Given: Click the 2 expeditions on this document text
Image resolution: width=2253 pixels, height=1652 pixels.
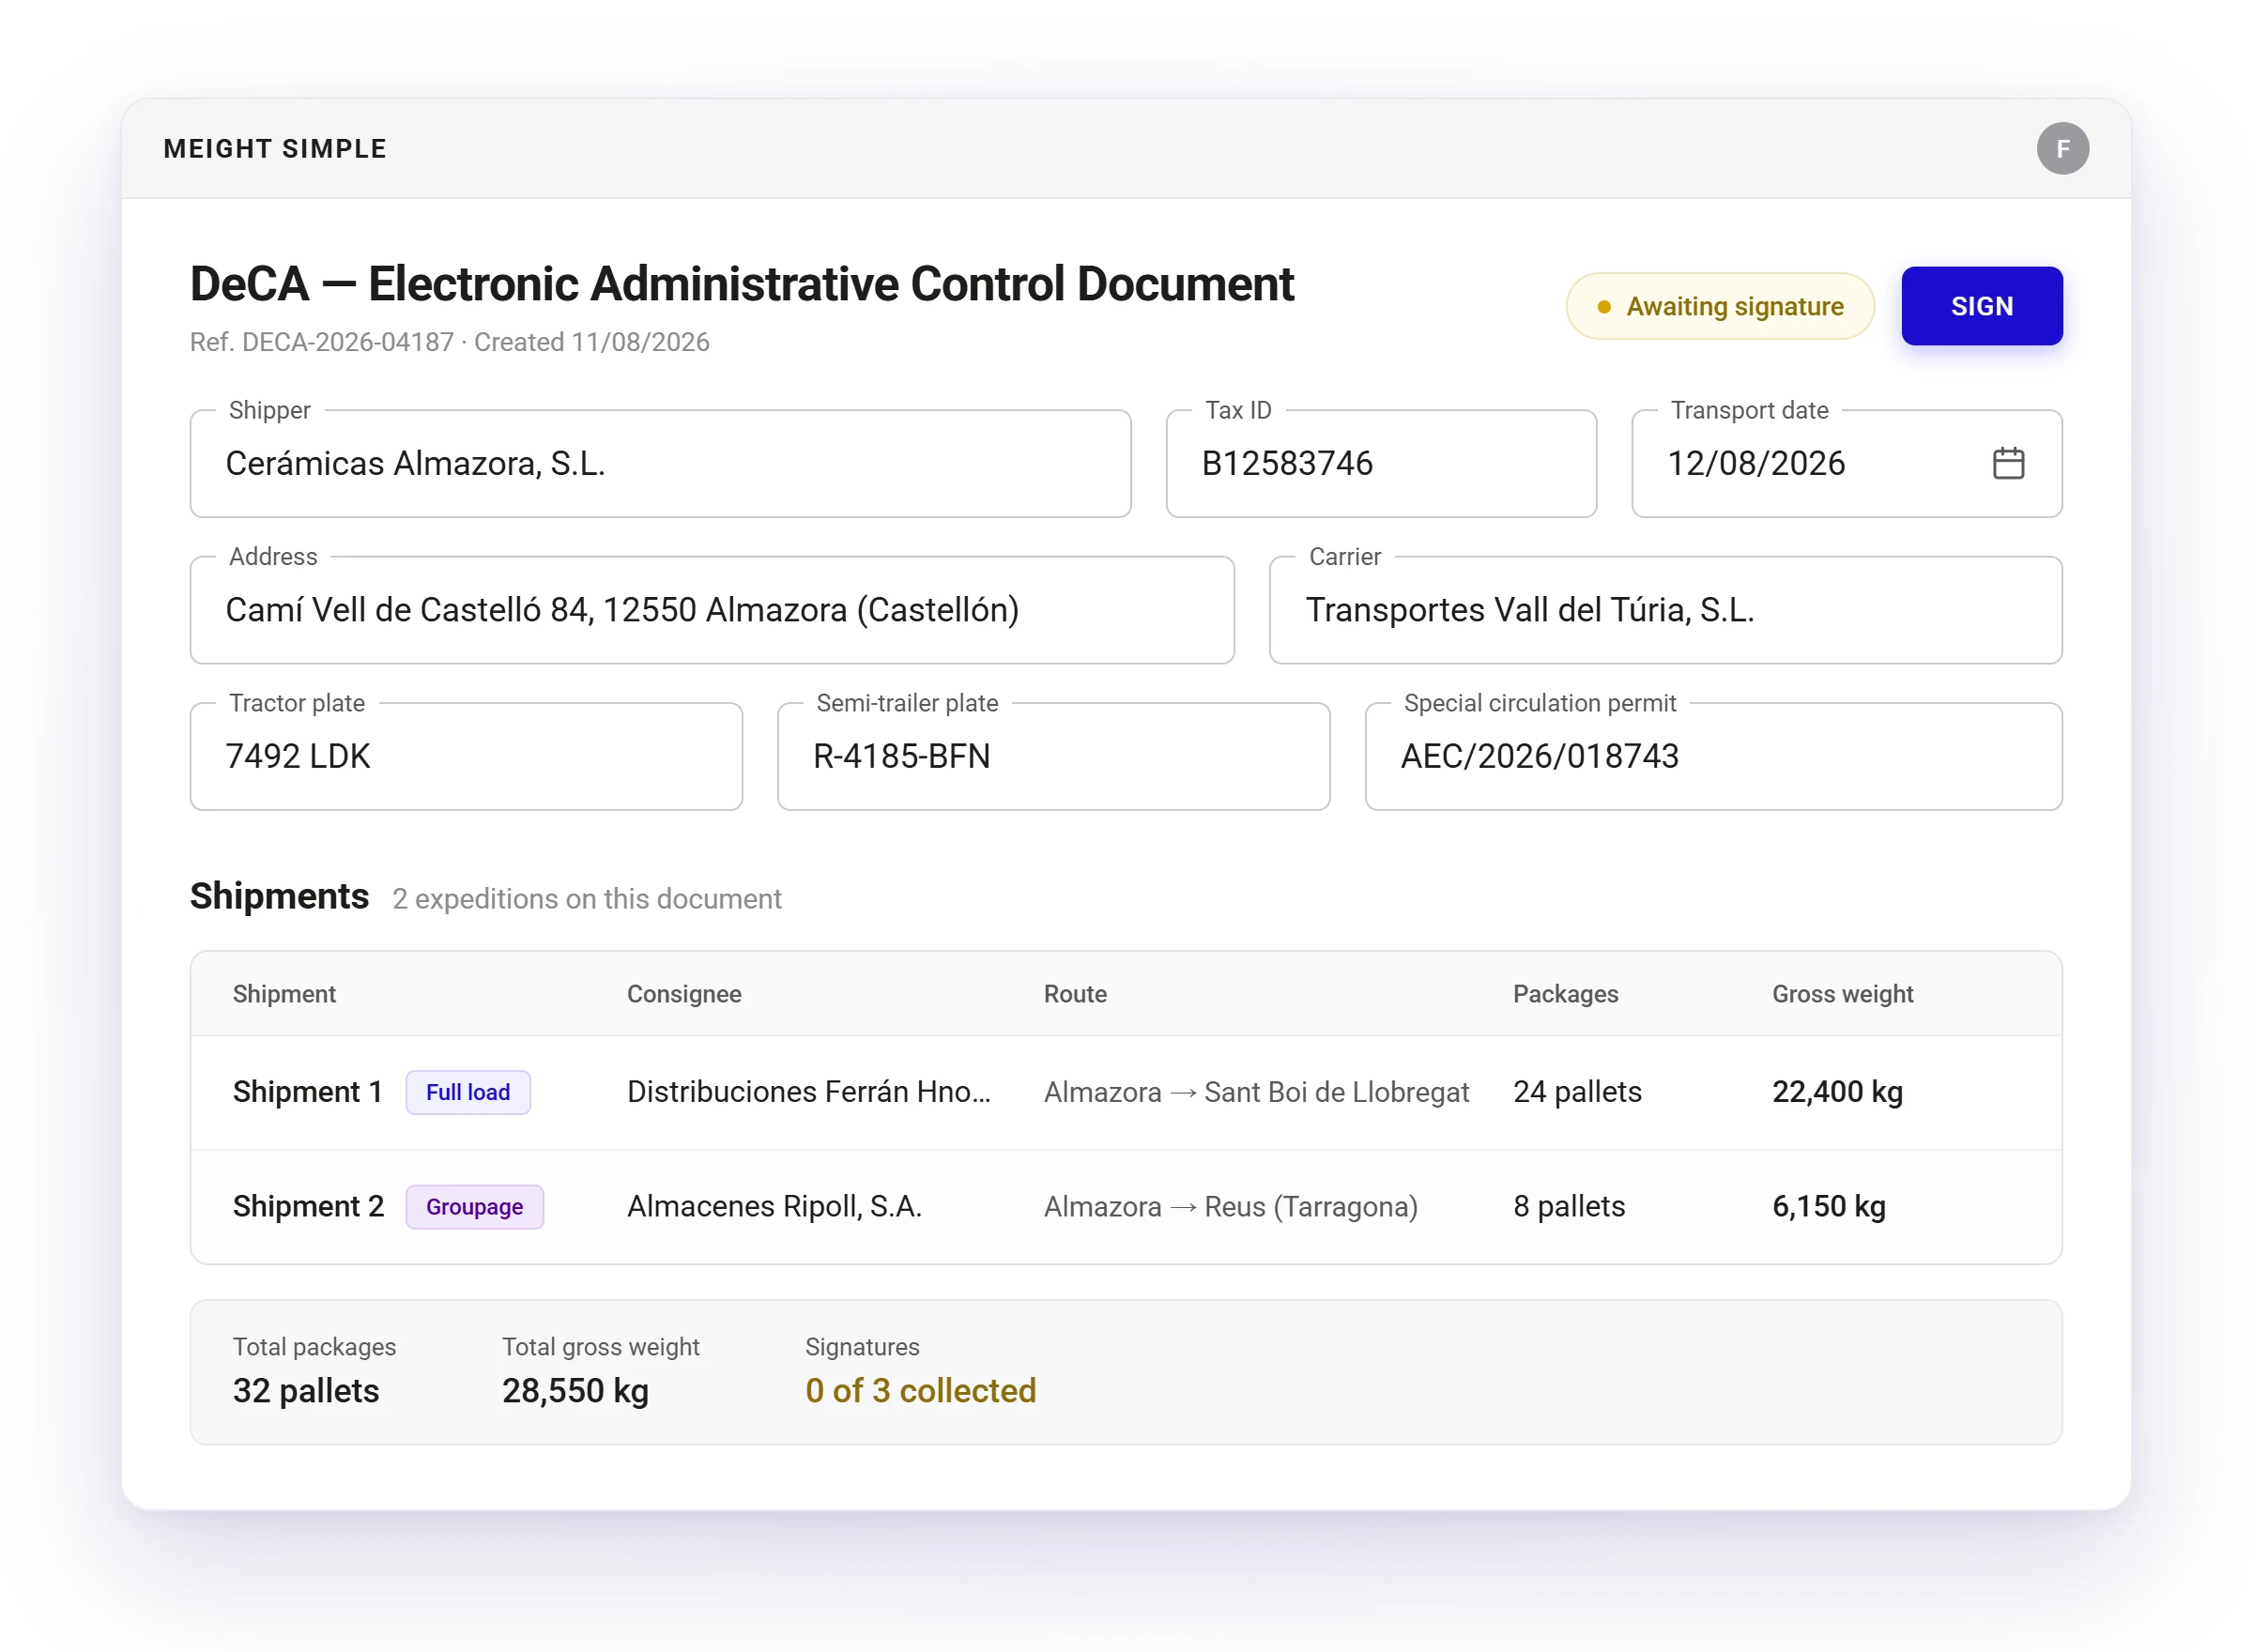Looking at the screenshot, I should (587, 899).
